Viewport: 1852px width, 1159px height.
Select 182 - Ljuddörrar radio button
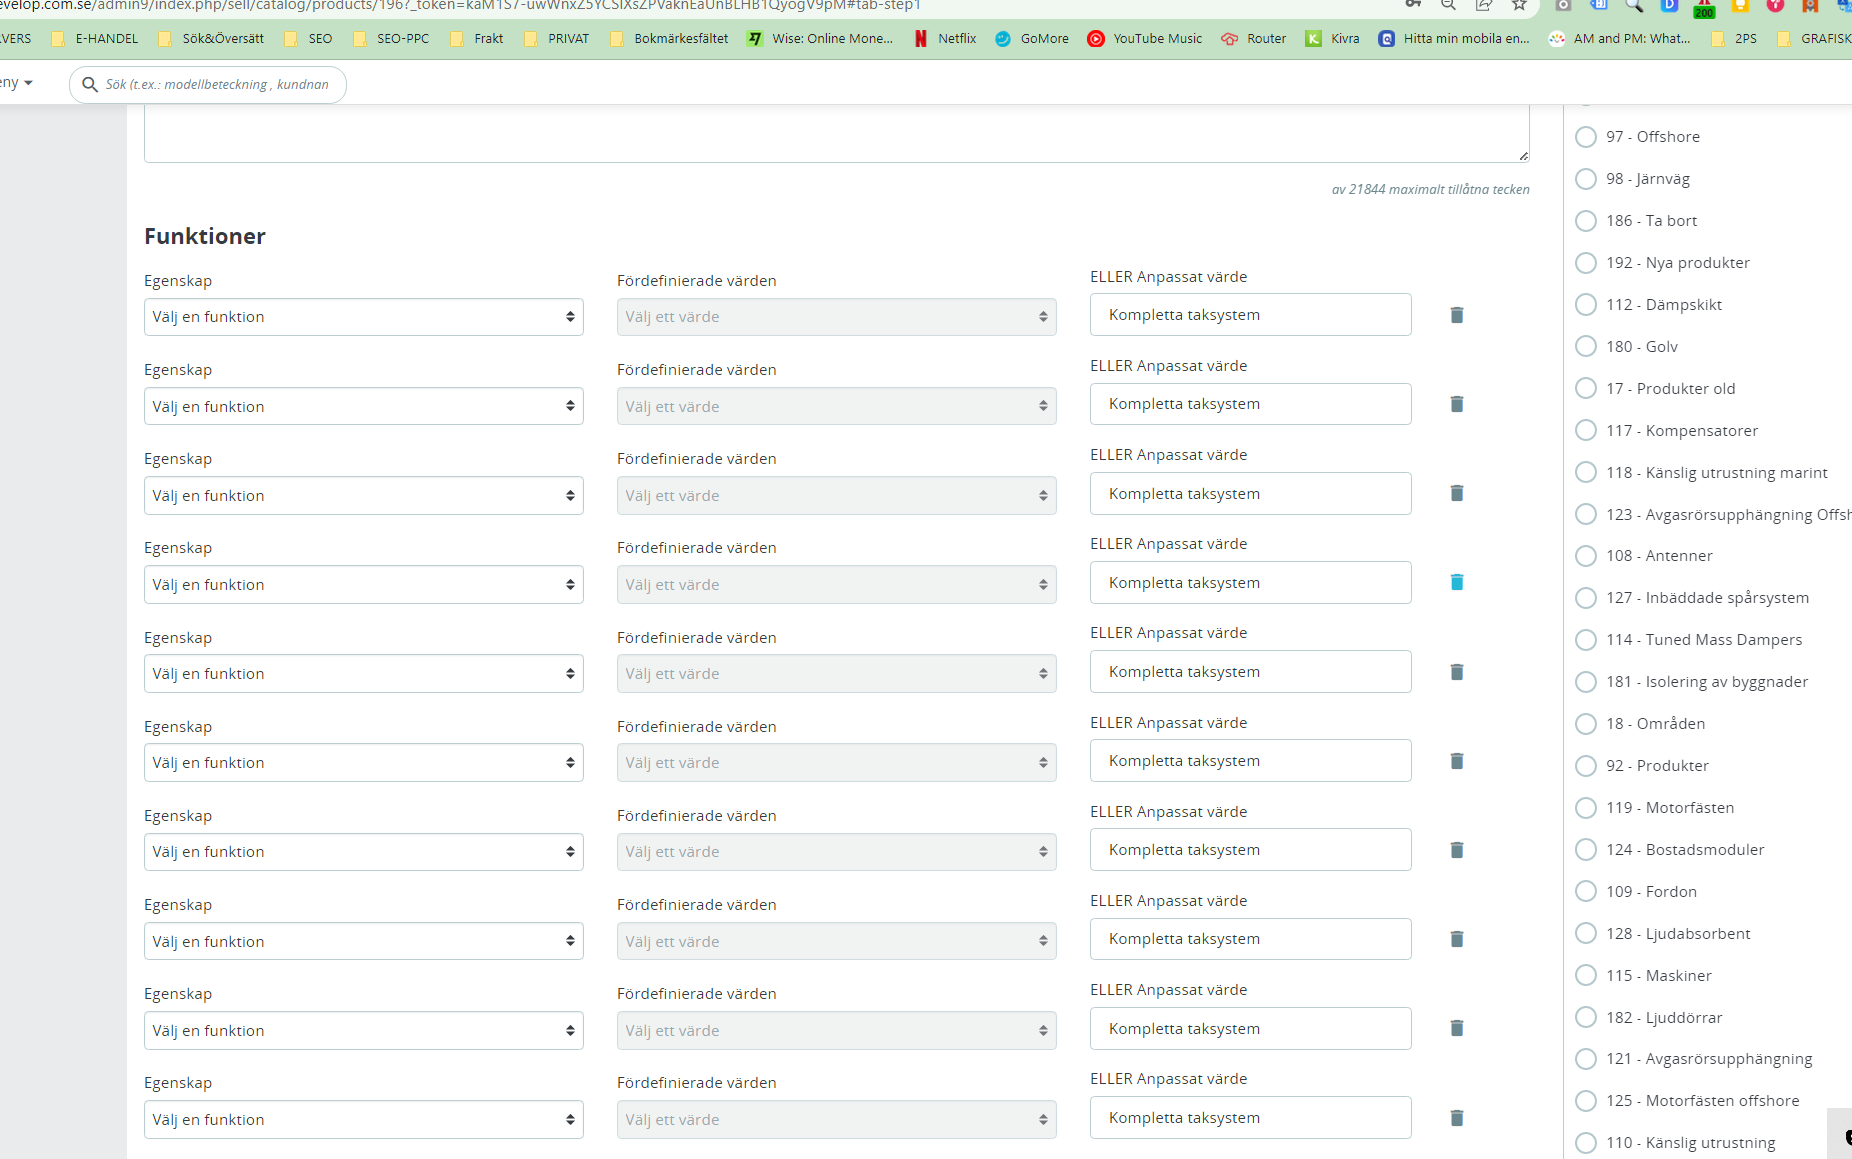[x=1586, y=1017]
